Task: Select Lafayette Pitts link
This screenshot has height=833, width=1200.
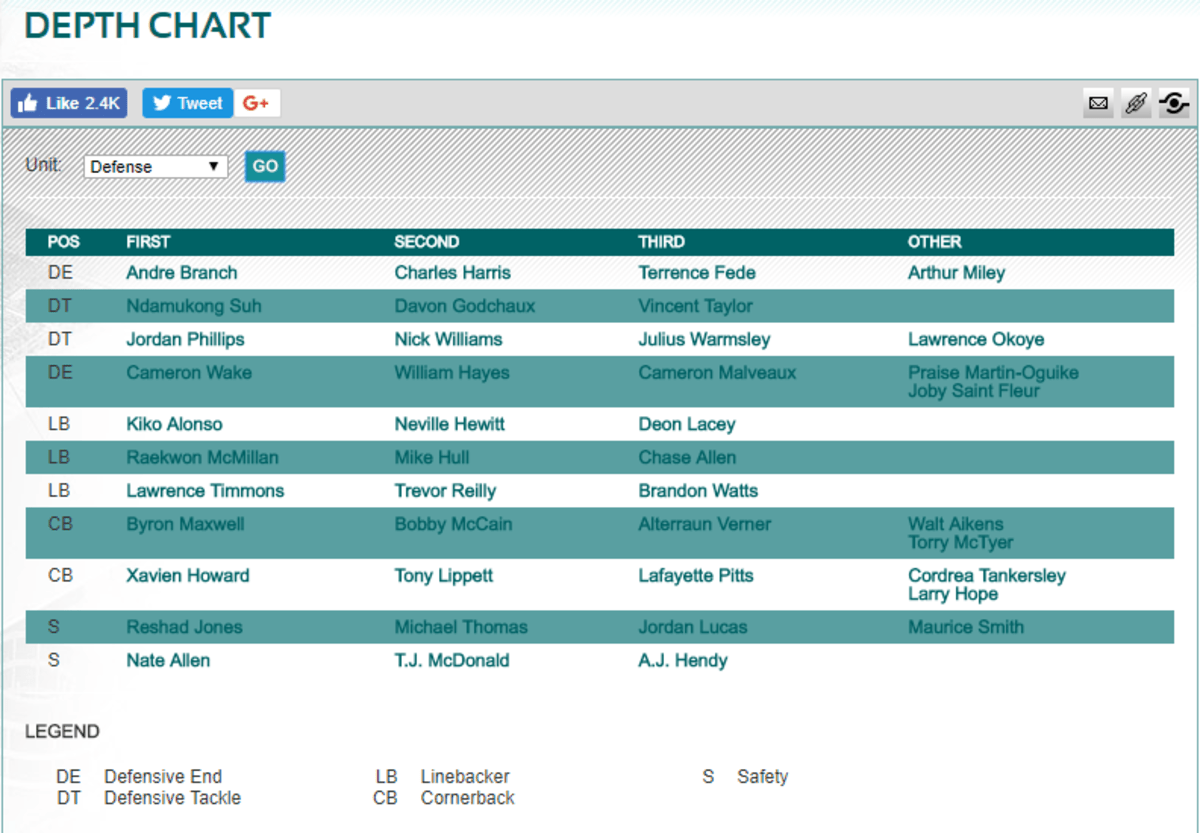Action: click(x=696, y=575)
